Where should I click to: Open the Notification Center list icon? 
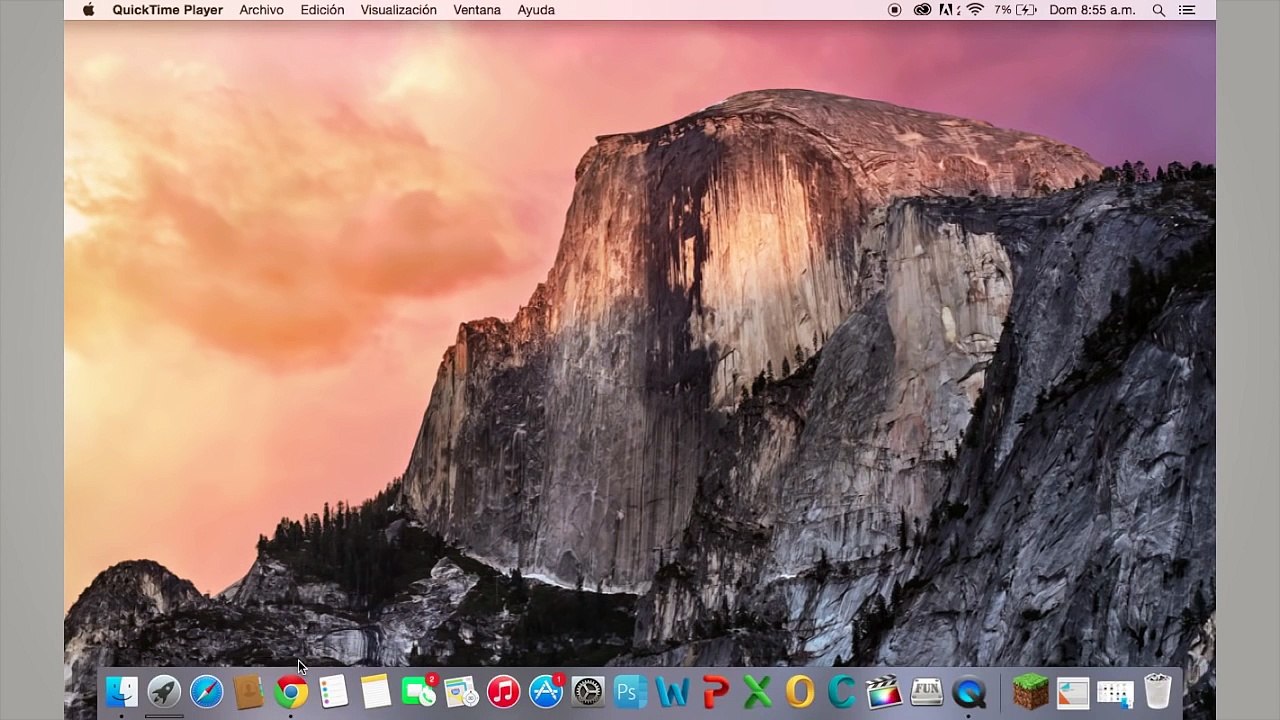point(1188,10)
